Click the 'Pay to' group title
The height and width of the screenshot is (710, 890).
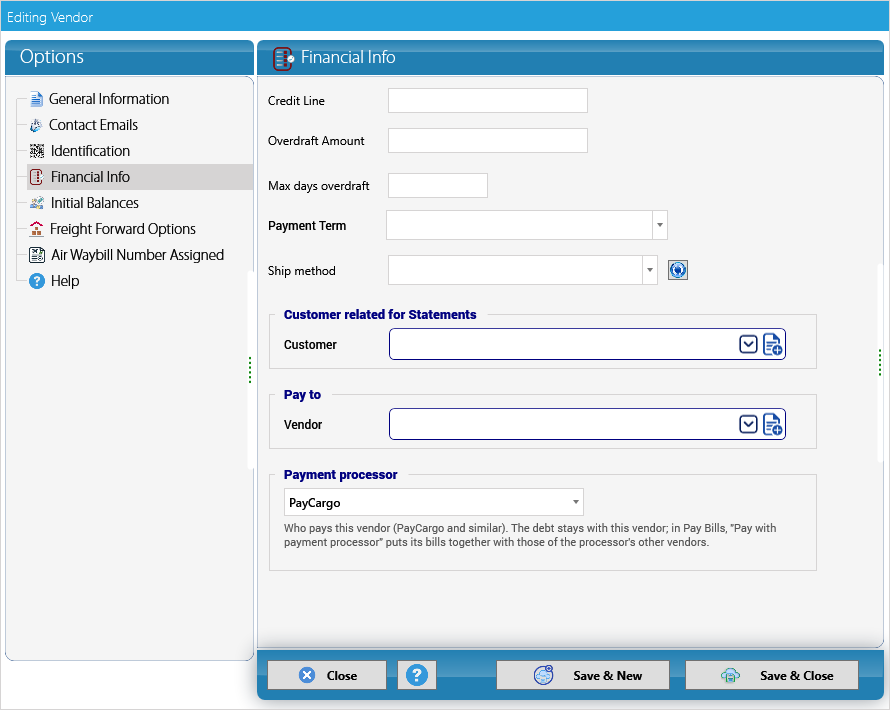point(302,395)
